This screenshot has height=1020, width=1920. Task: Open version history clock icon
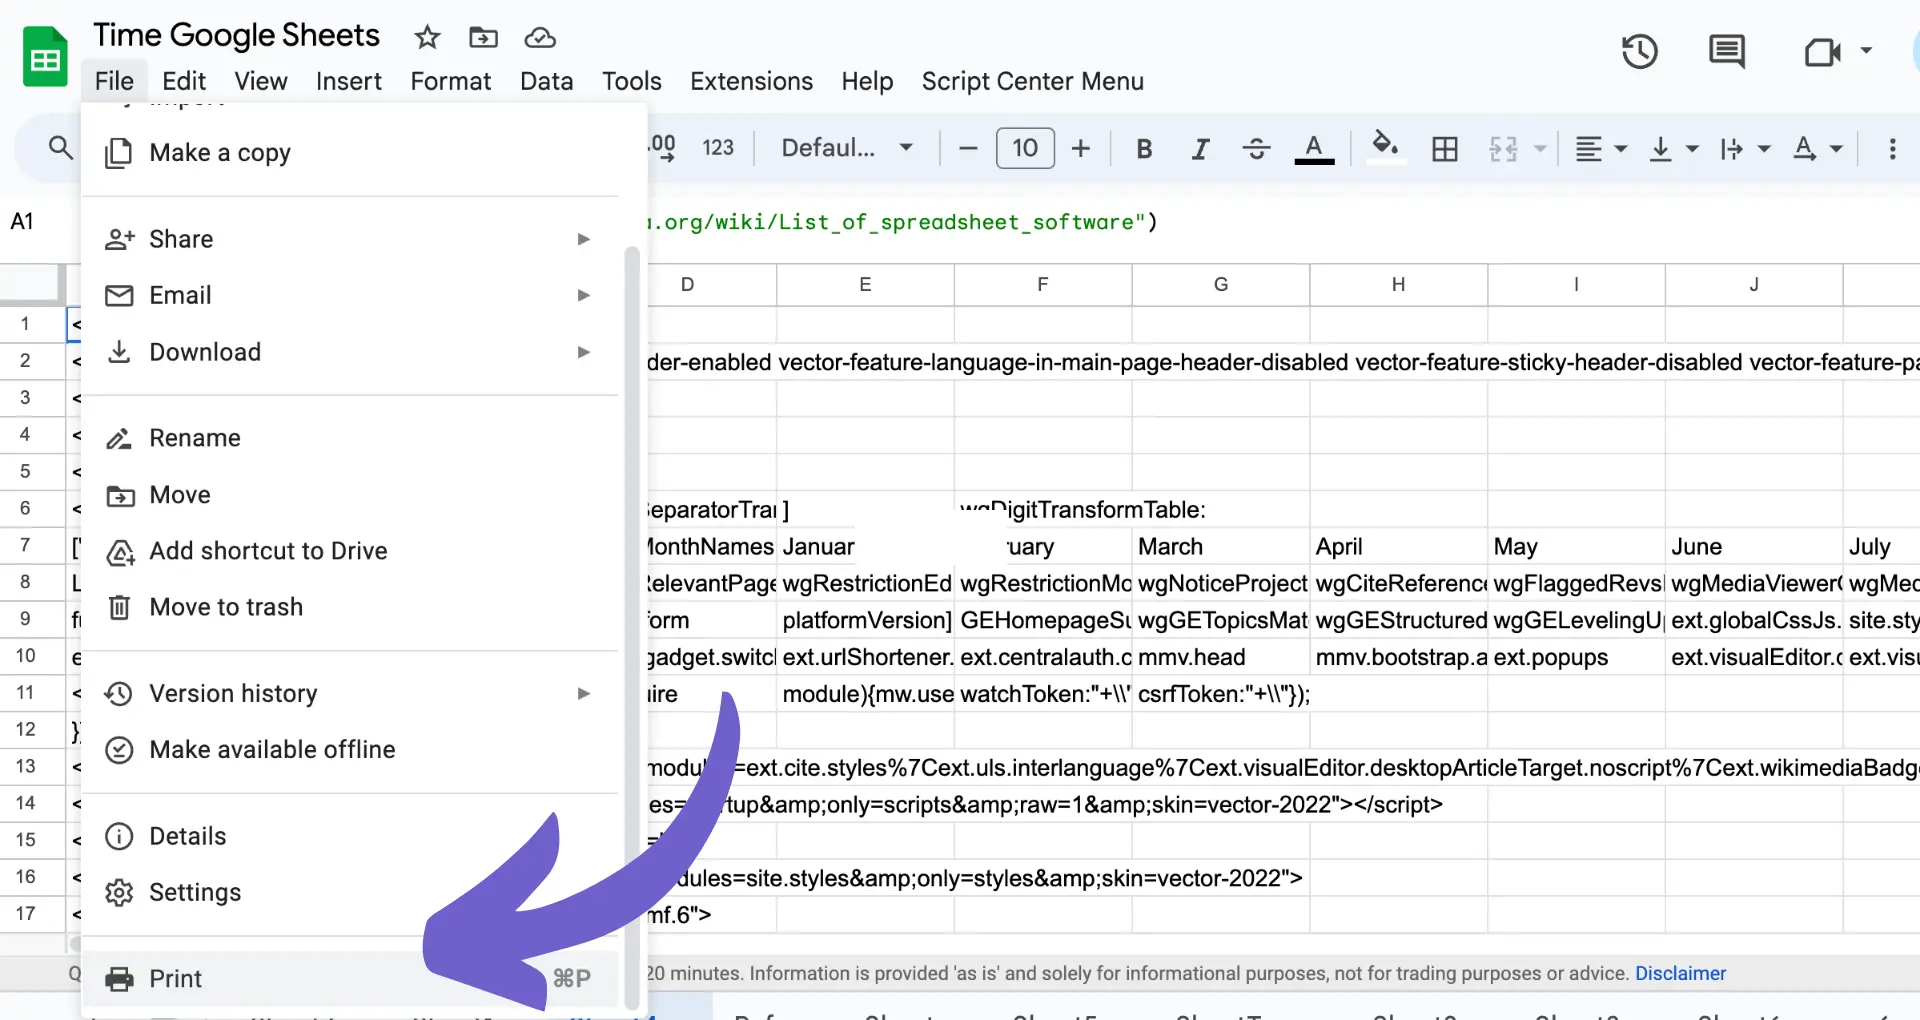pyautogui.click(x=1640, y=51)
